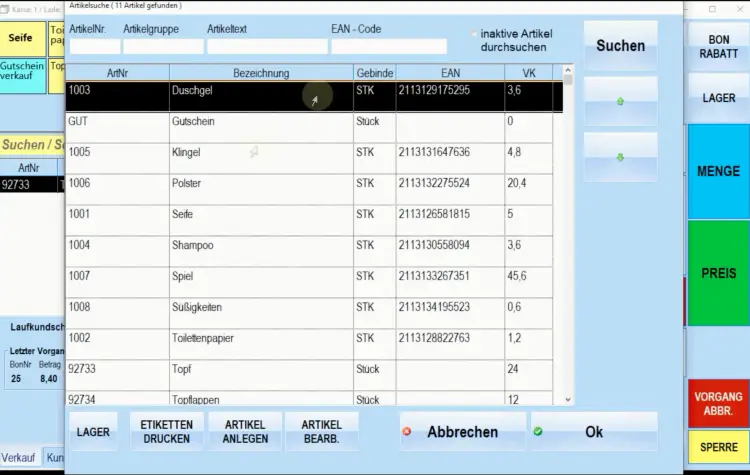Sort table by VK column header
Image resolution: width=750 pixels, height=475 pixels.
[x=528, y=73]
